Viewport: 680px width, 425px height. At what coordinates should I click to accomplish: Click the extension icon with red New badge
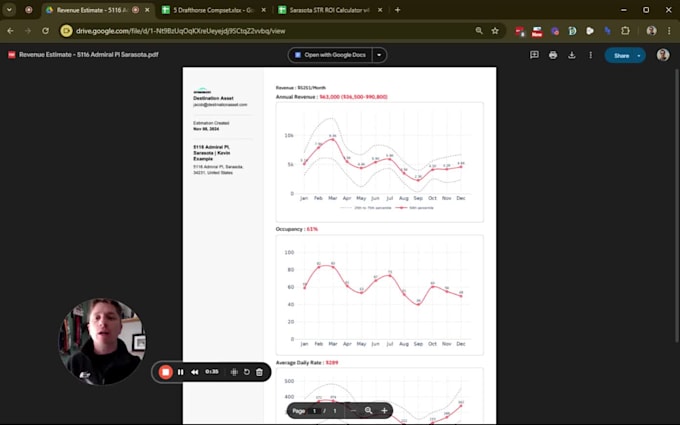point(537,31)
